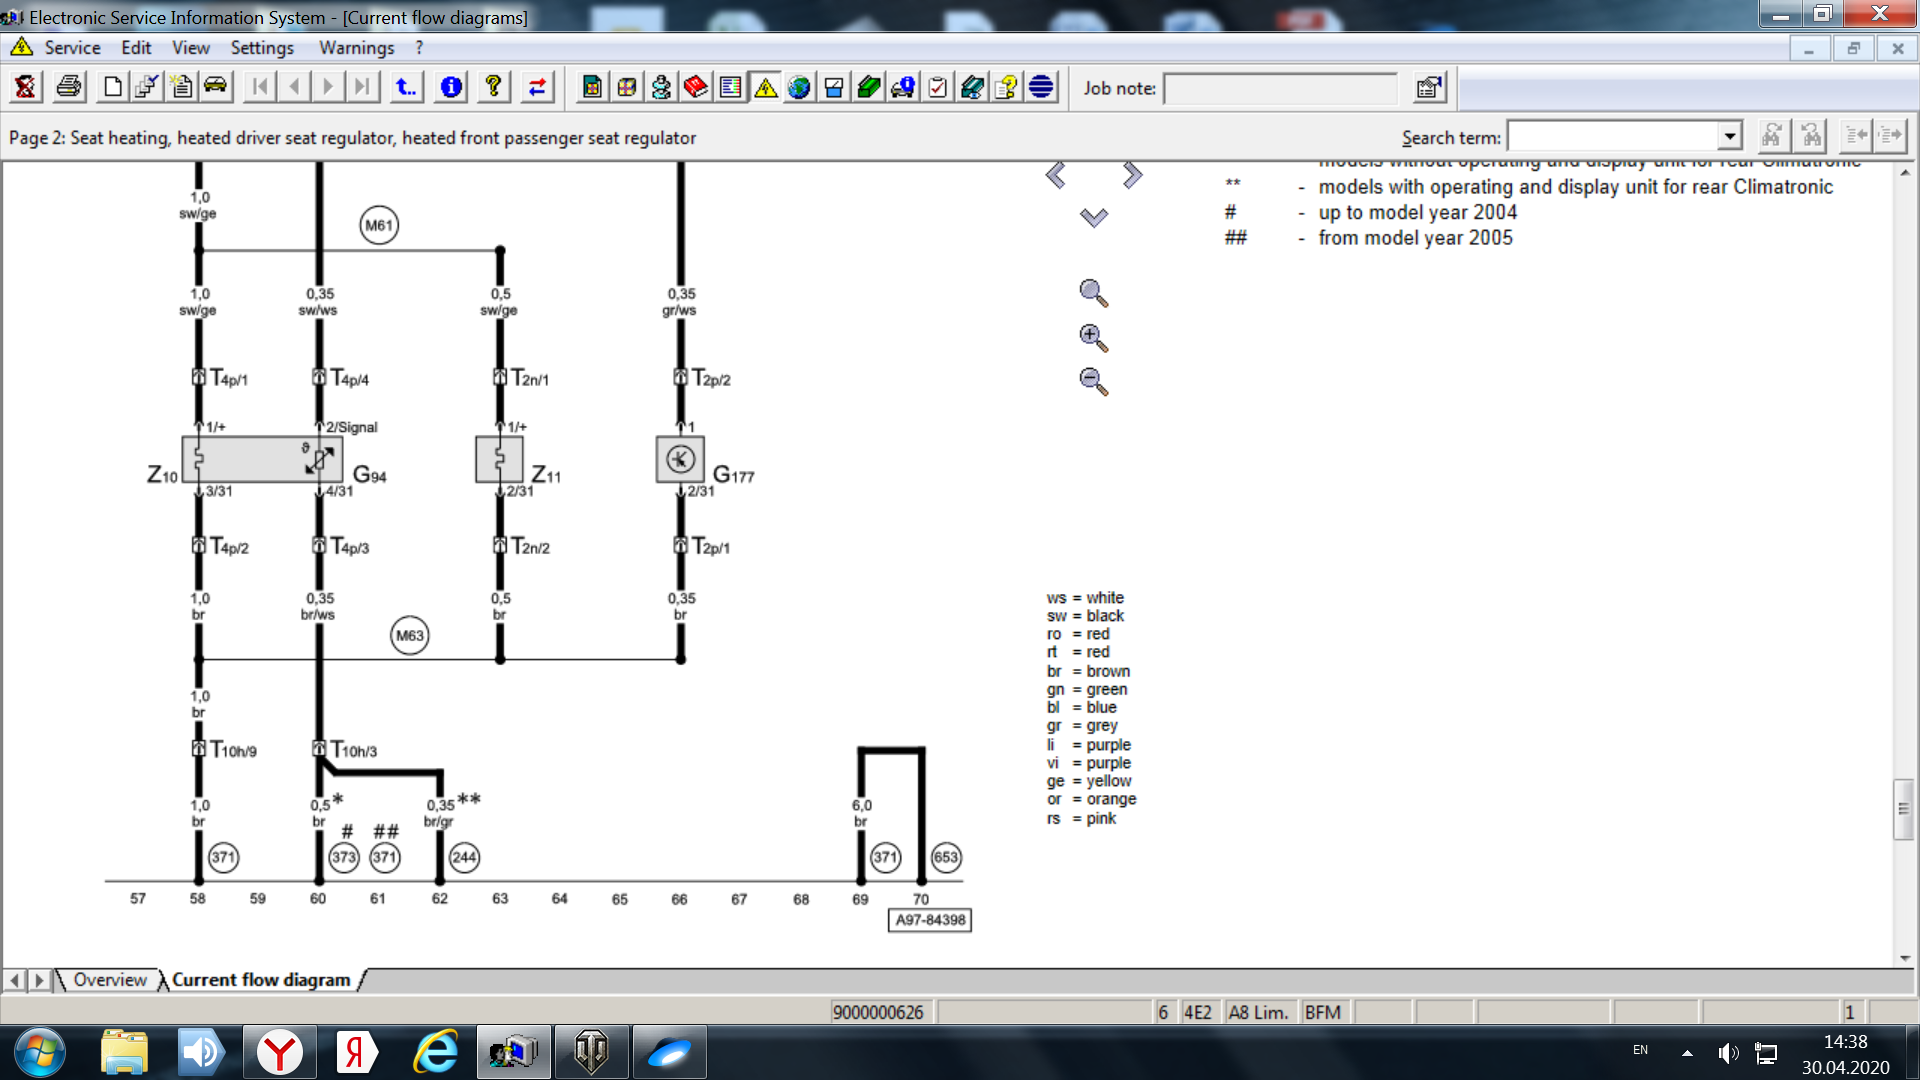
Task: Switch to the Overview tab
Action: point(109,980)
